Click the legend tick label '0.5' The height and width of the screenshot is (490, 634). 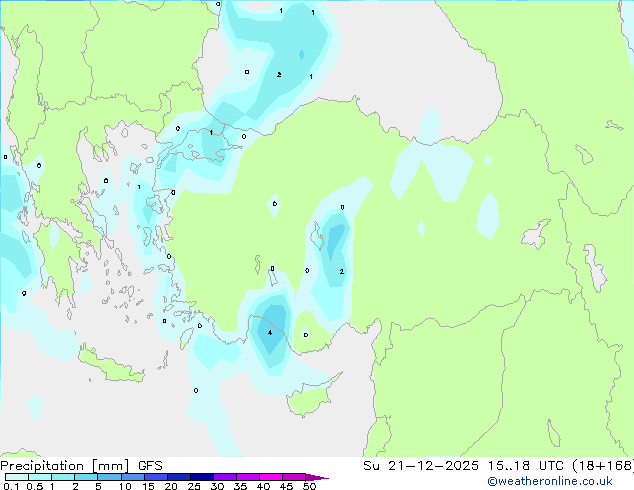tap(35, 486)
